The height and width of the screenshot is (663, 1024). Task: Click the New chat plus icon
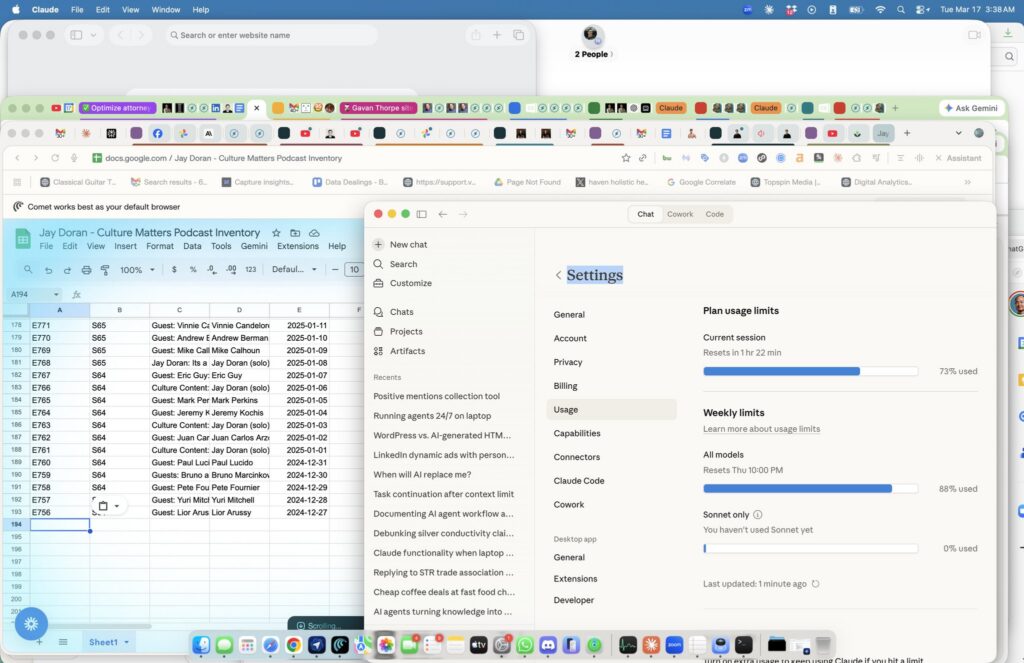pyautogui.click(x=378, y=244)
